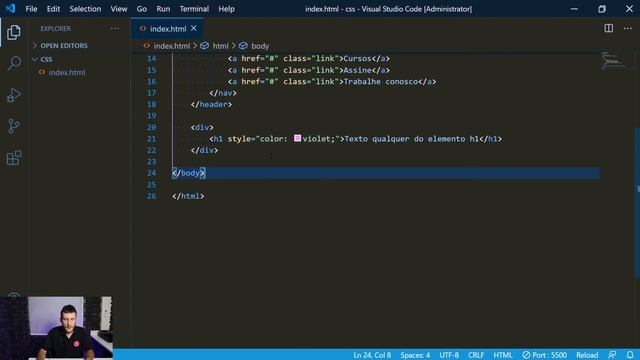Change indentation via Spaces: 4
The width and height of the screenshot is (640, 360).
[x=415, y=355]
